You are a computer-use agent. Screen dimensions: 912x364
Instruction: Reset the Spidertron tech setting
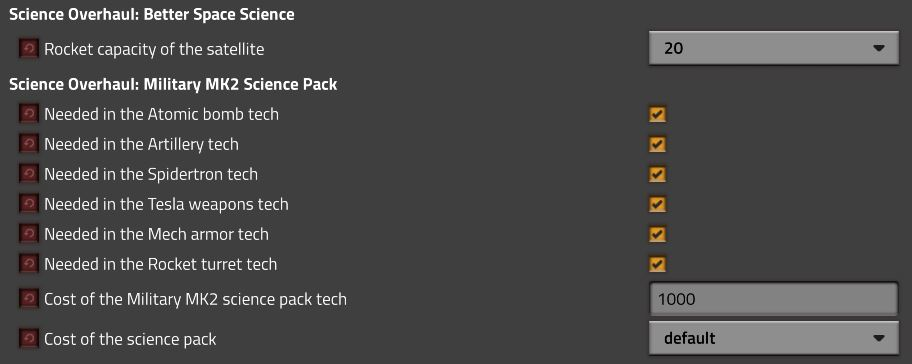pos(28,173)
